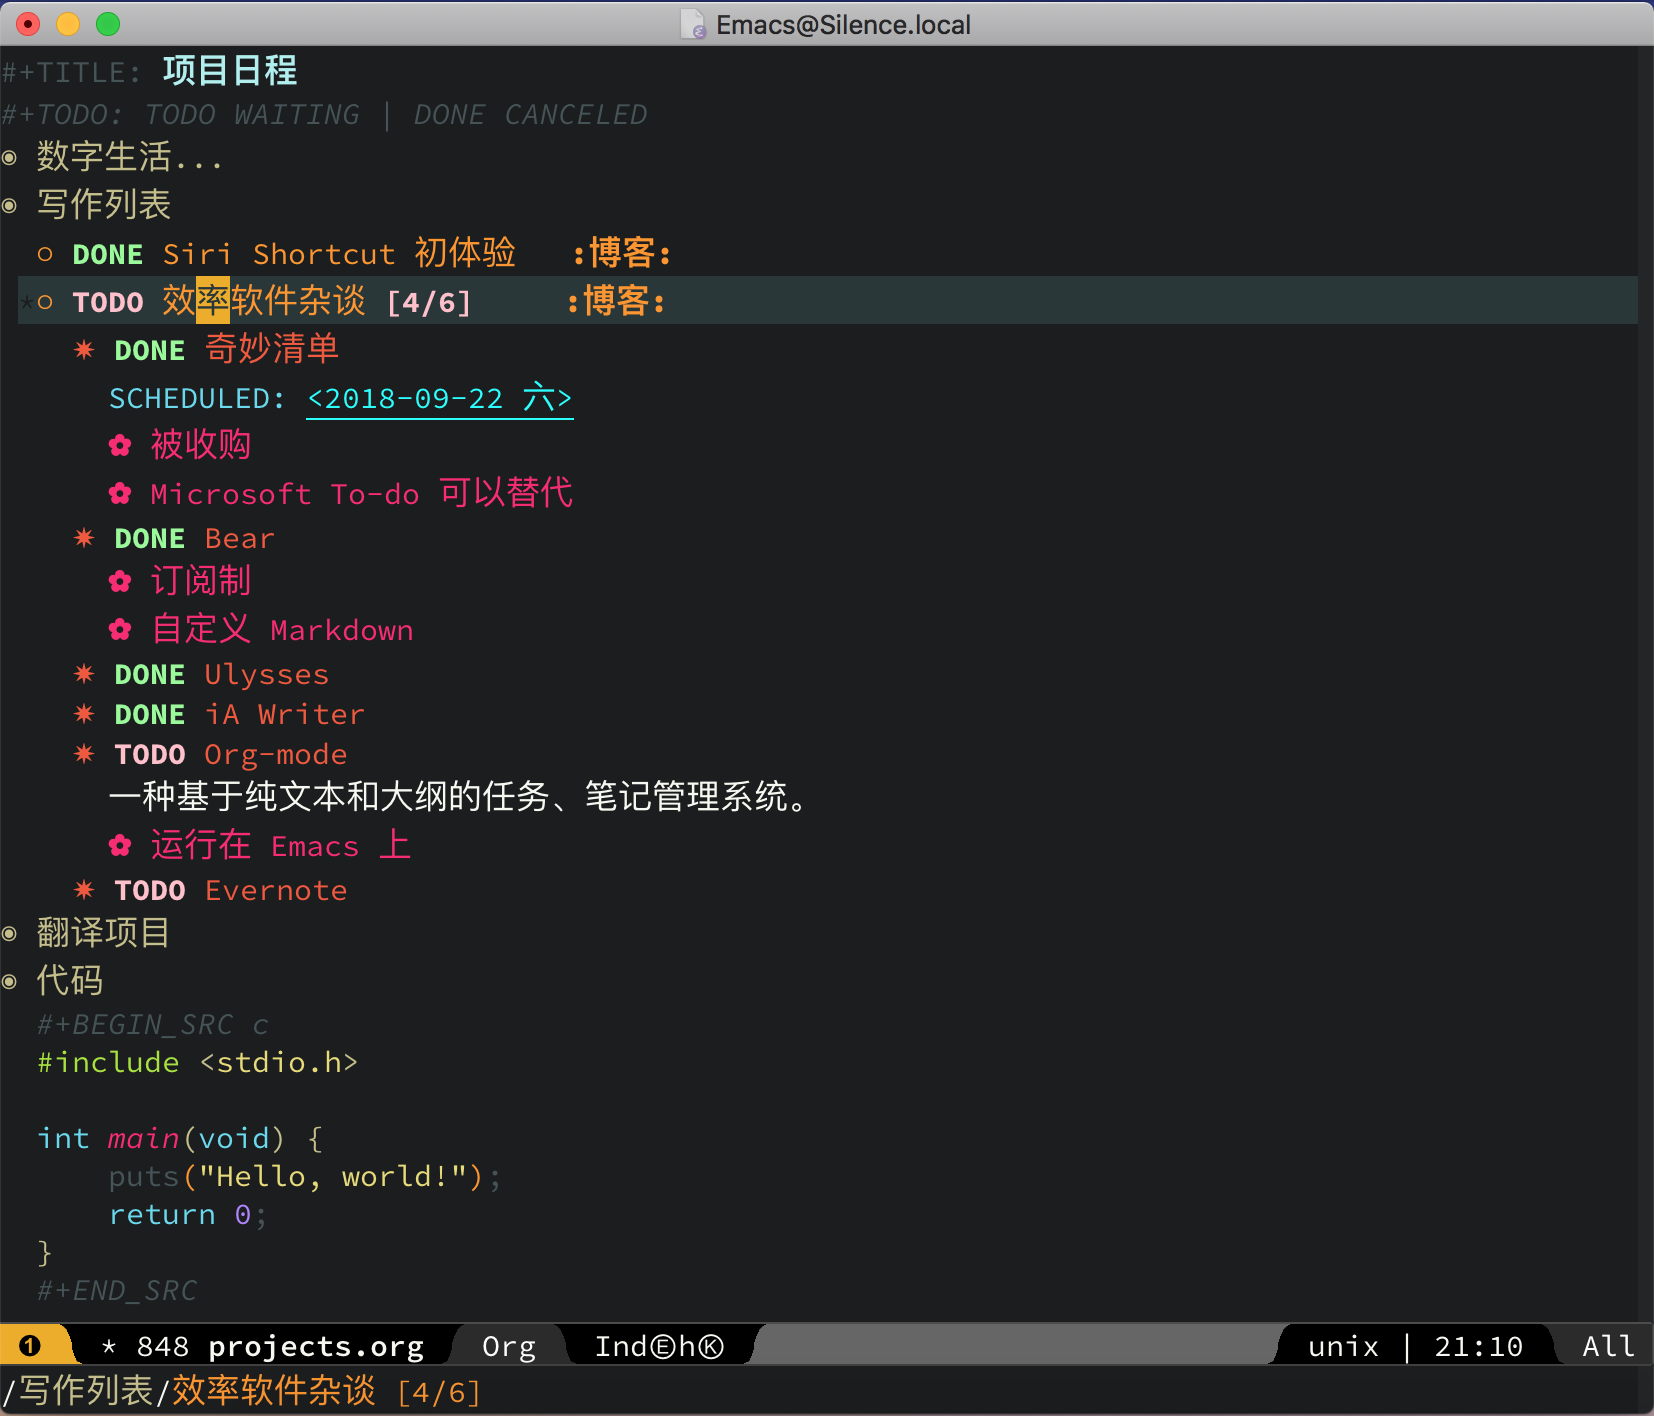
Task: Click the #+END_SRC block footer
Action: 117,1291
